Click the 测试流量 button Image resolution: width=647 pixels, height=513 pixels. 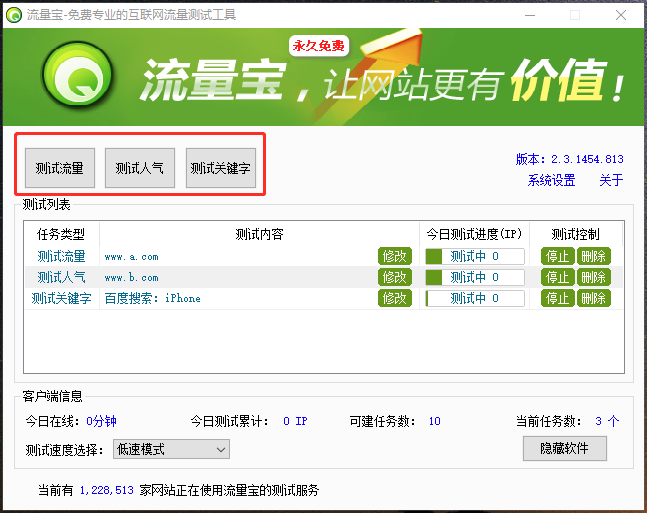pos(60,168)
